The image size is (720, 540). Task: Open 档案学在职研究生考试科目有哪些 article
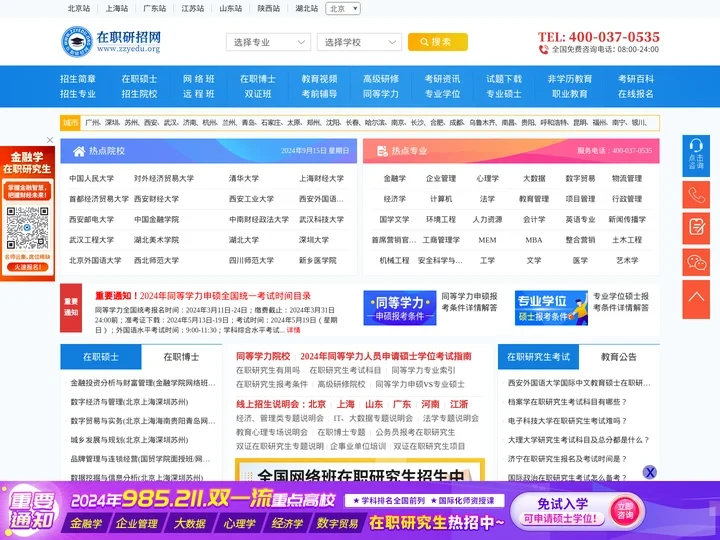pos(567,402)
